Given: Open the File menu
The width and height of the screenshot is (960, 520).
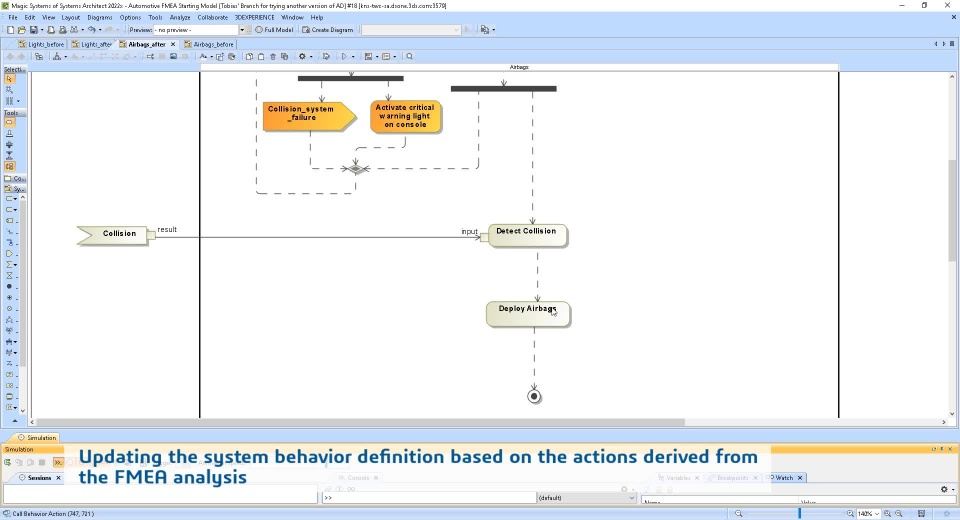Looking at the screenshot, I should pos(13,17).
